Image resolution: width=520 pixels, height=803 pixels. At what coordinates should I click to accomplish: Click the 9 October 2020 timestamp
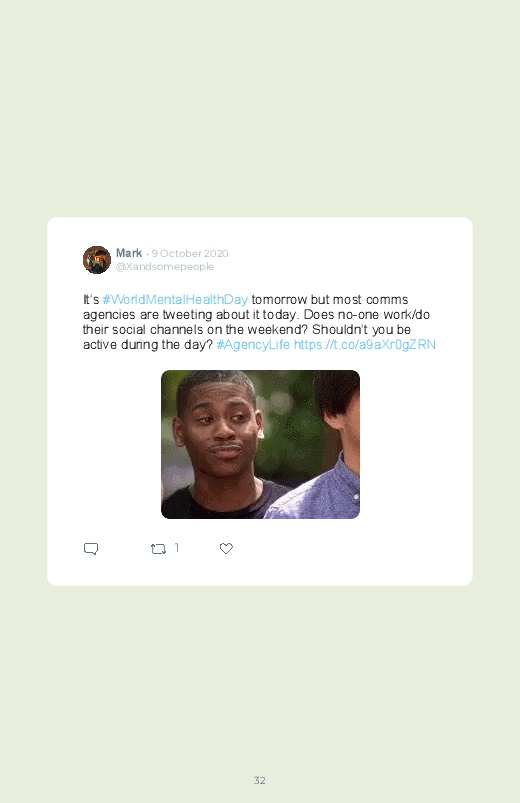(190, 253)
